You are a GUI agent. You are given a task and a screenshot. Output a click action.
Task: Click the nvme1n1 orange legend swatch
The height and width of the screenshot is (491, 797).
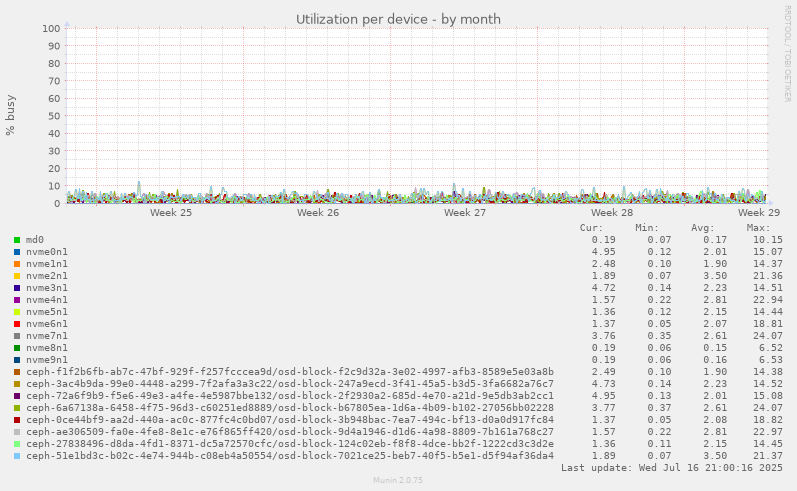pos(17,264)
